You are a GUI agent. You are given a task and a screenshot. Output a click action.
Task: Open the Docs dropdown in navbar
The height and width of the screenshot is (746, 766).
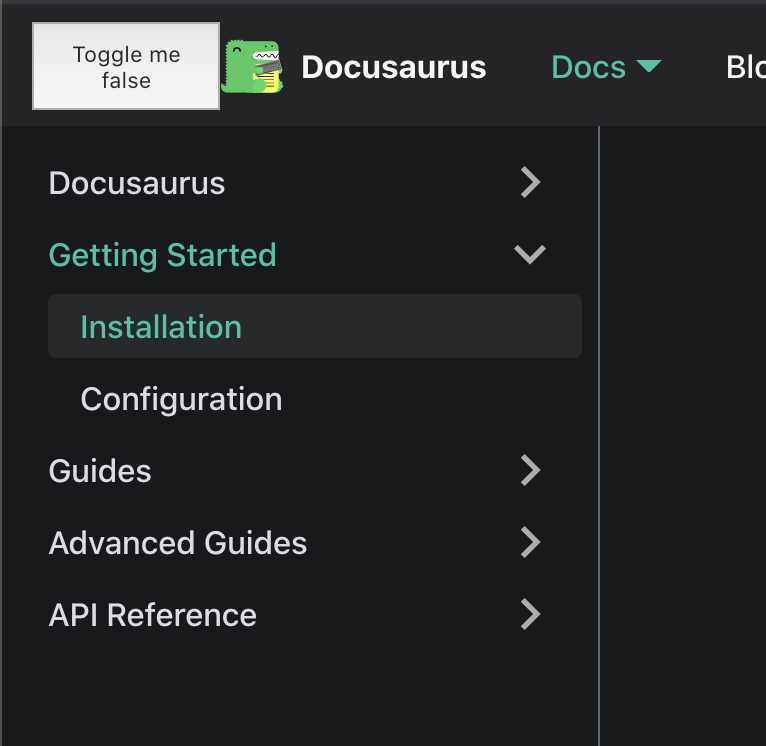606,66
